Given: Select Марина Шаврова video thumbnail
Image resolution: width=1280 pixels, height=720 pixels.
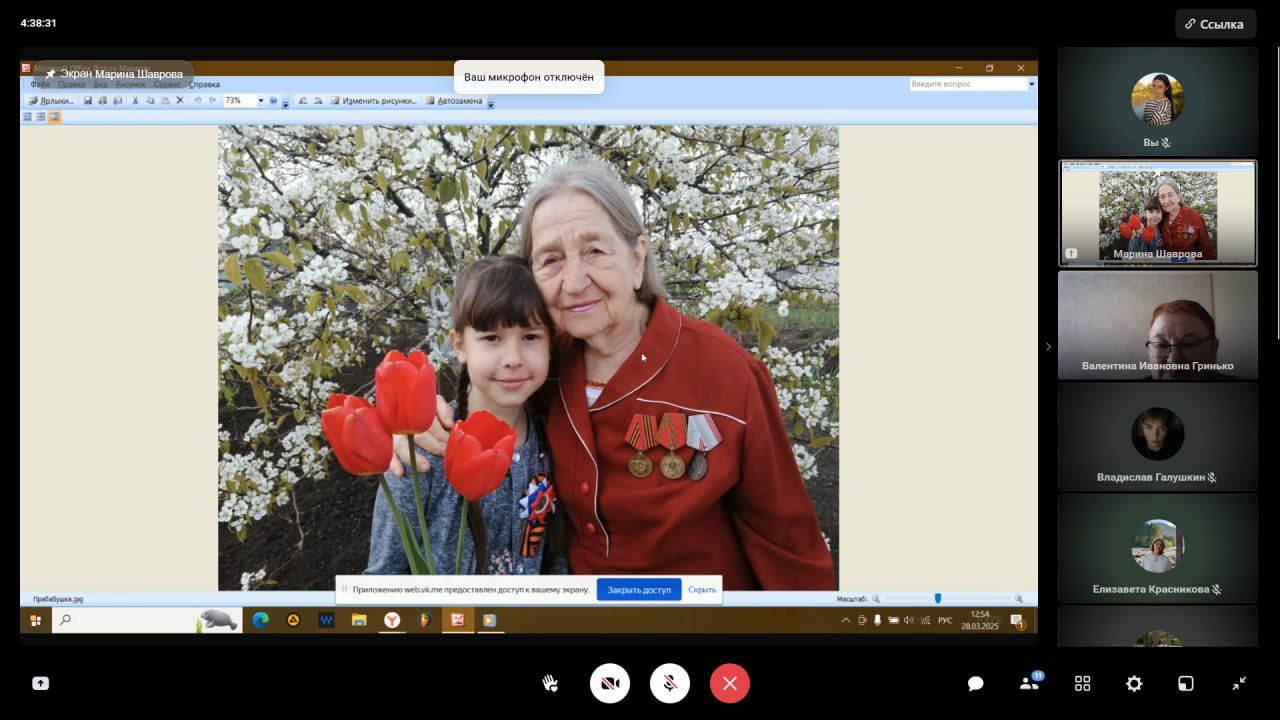Looking at the screenshot, I should (1158, 213).
